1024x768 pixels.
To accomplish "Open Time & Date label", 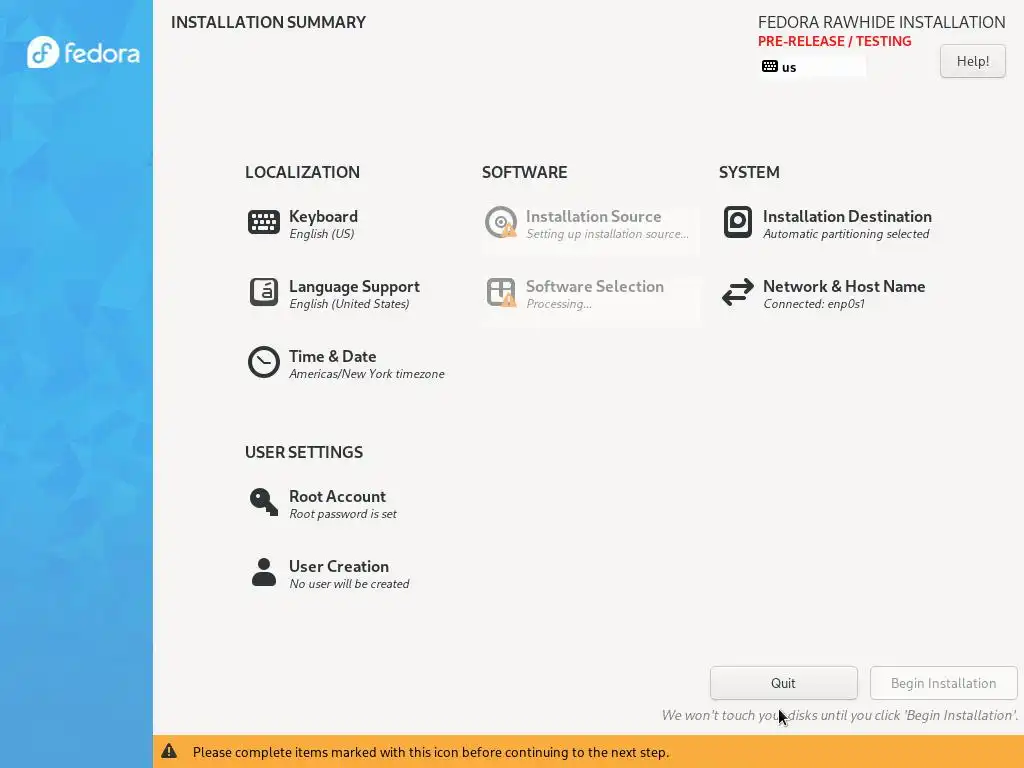I will pos(332,356).
